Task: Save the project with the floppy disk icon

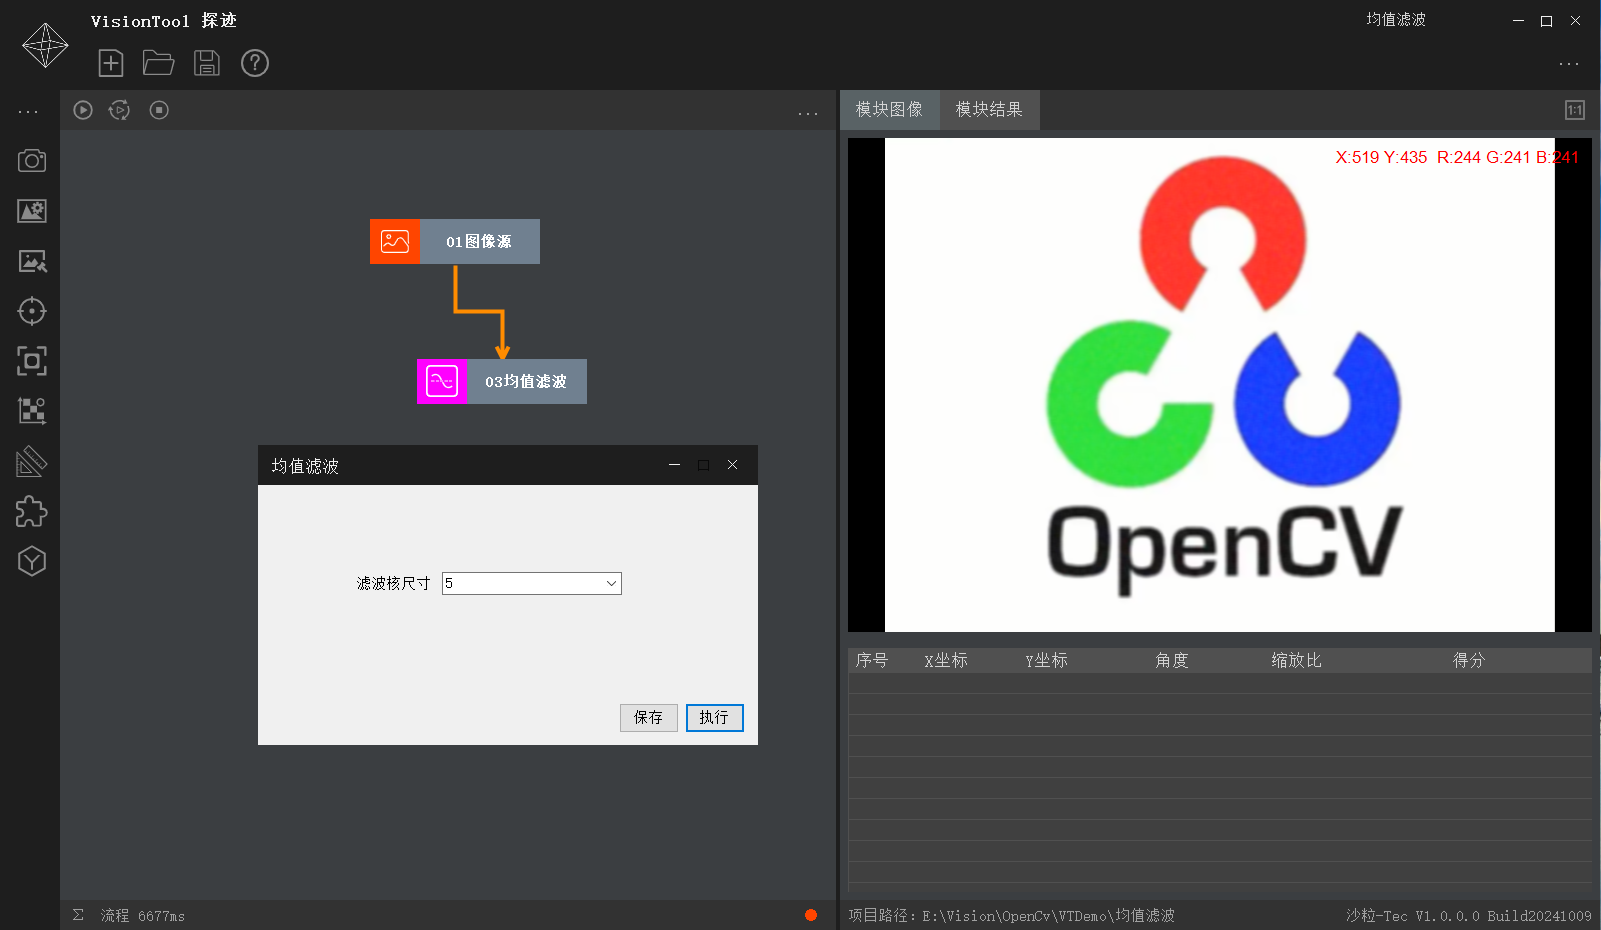Action: coord(207,63)
